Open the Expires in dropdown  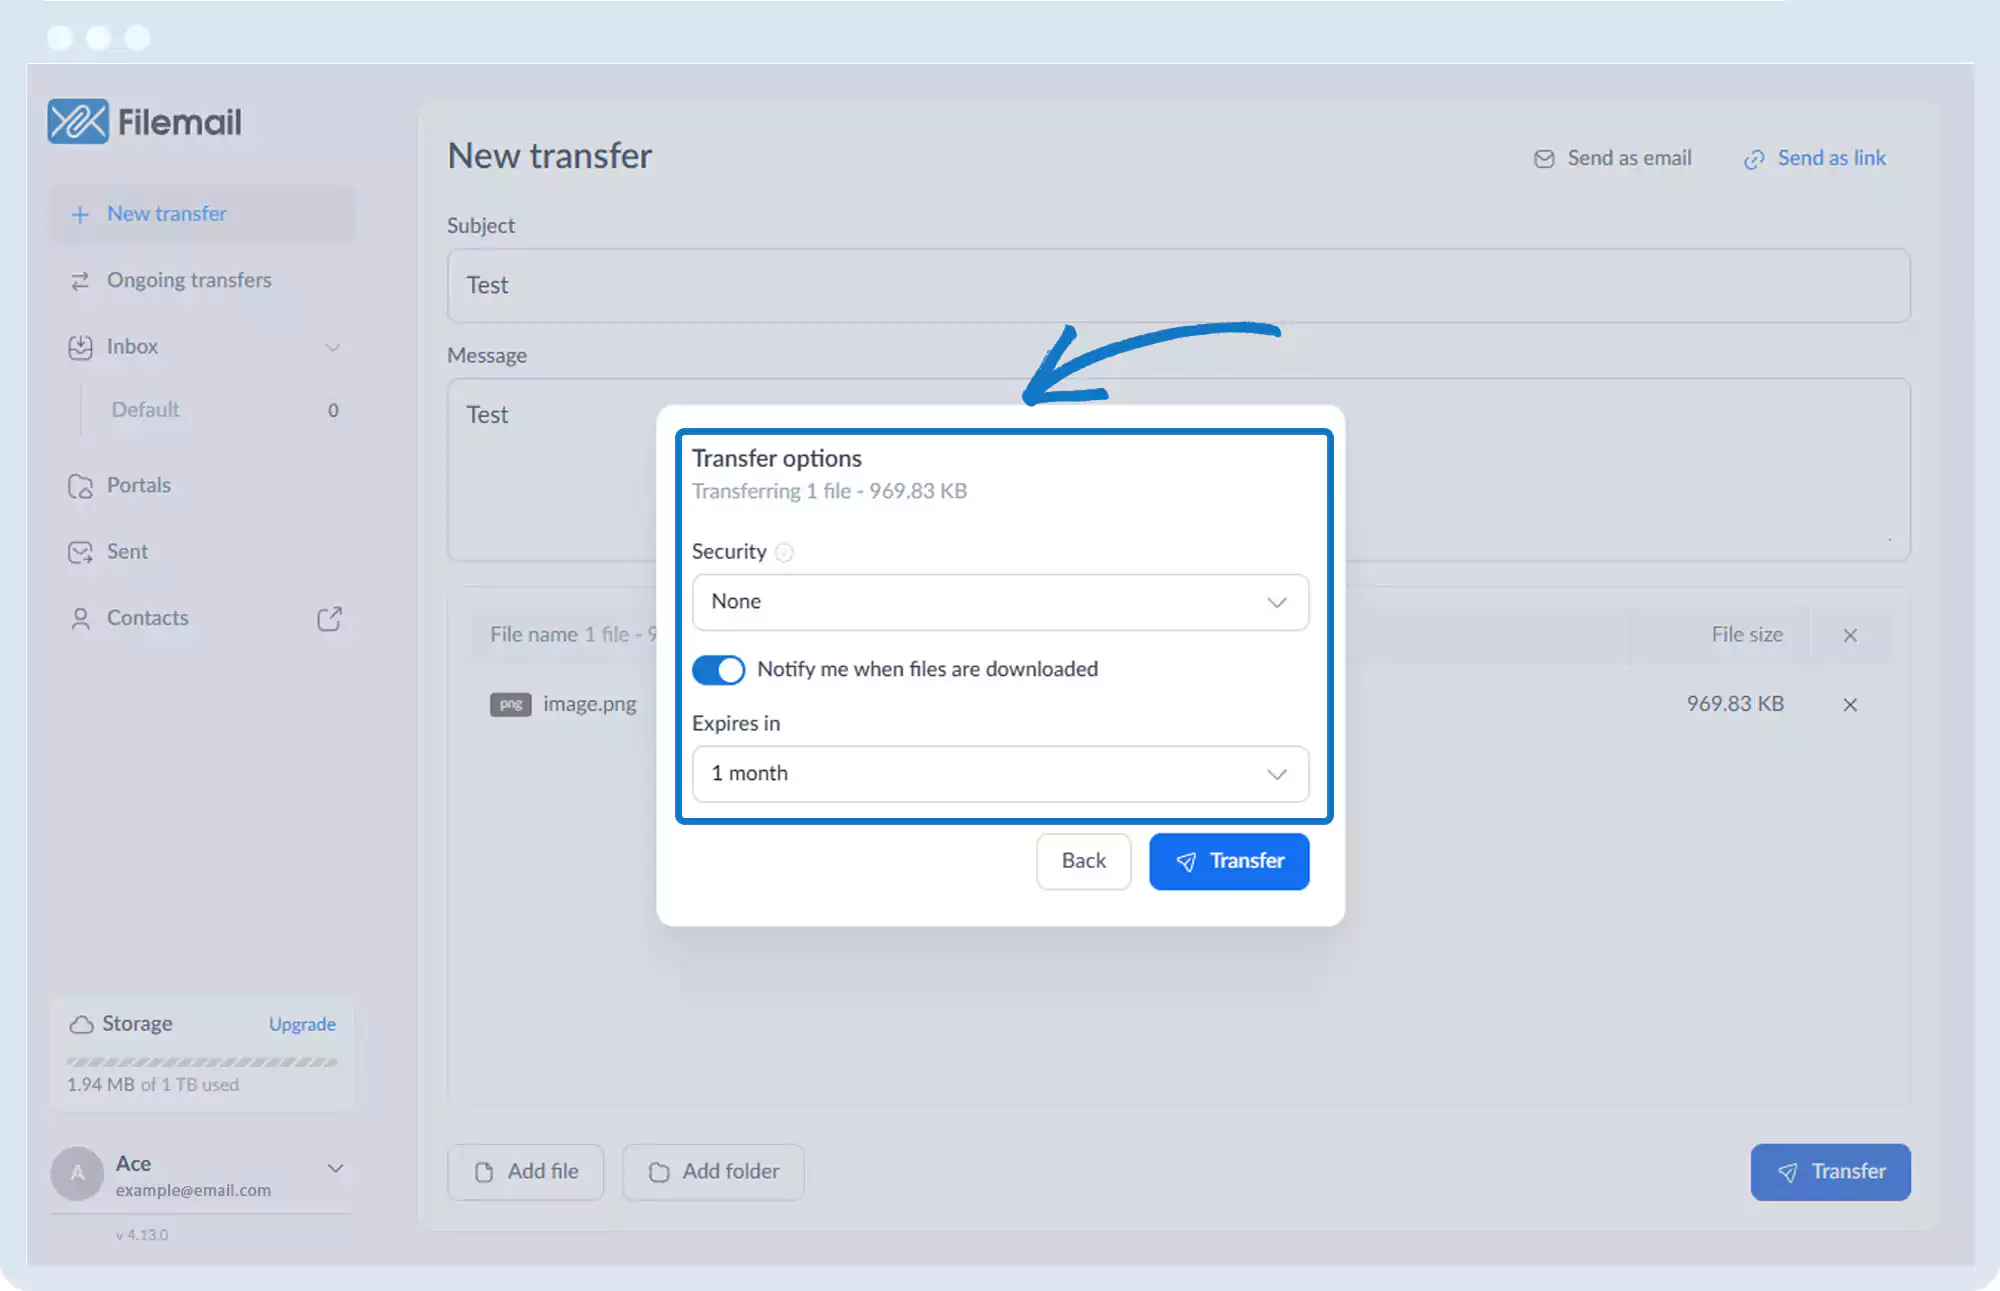[1000, 774]
